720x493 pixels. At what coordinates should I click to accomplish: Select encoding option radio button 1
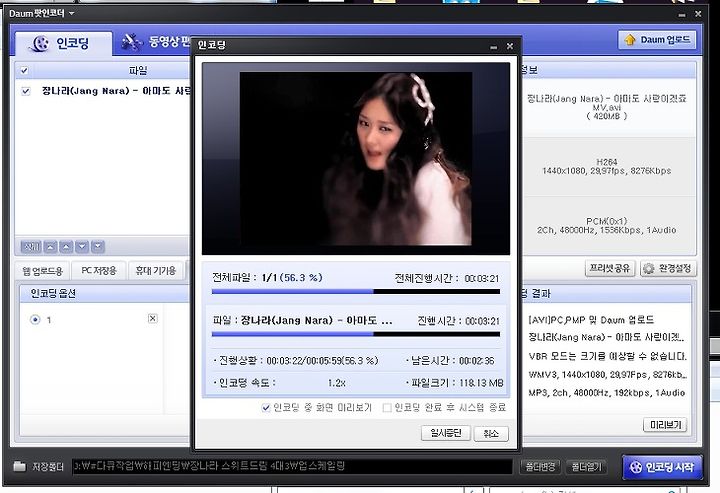[35, 319]
